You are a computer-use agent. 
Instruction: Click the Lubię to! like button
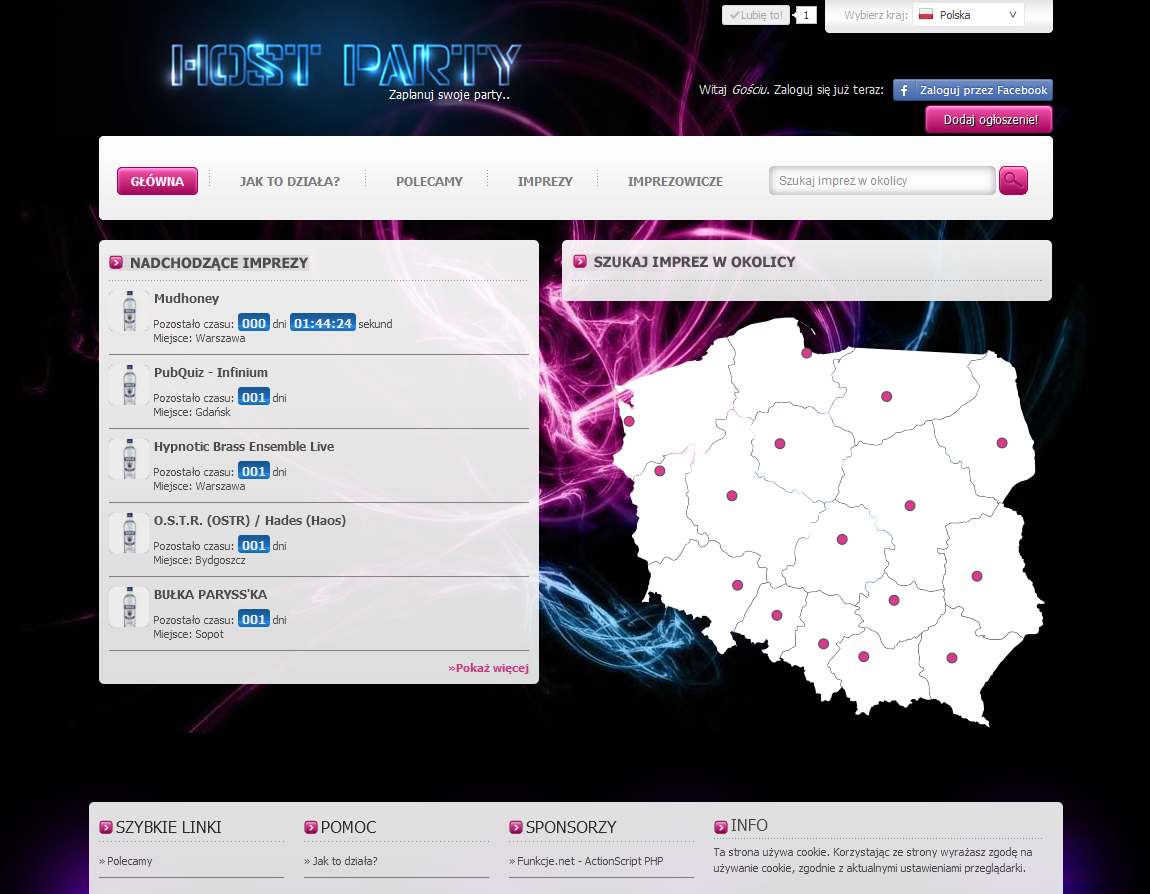755,15
